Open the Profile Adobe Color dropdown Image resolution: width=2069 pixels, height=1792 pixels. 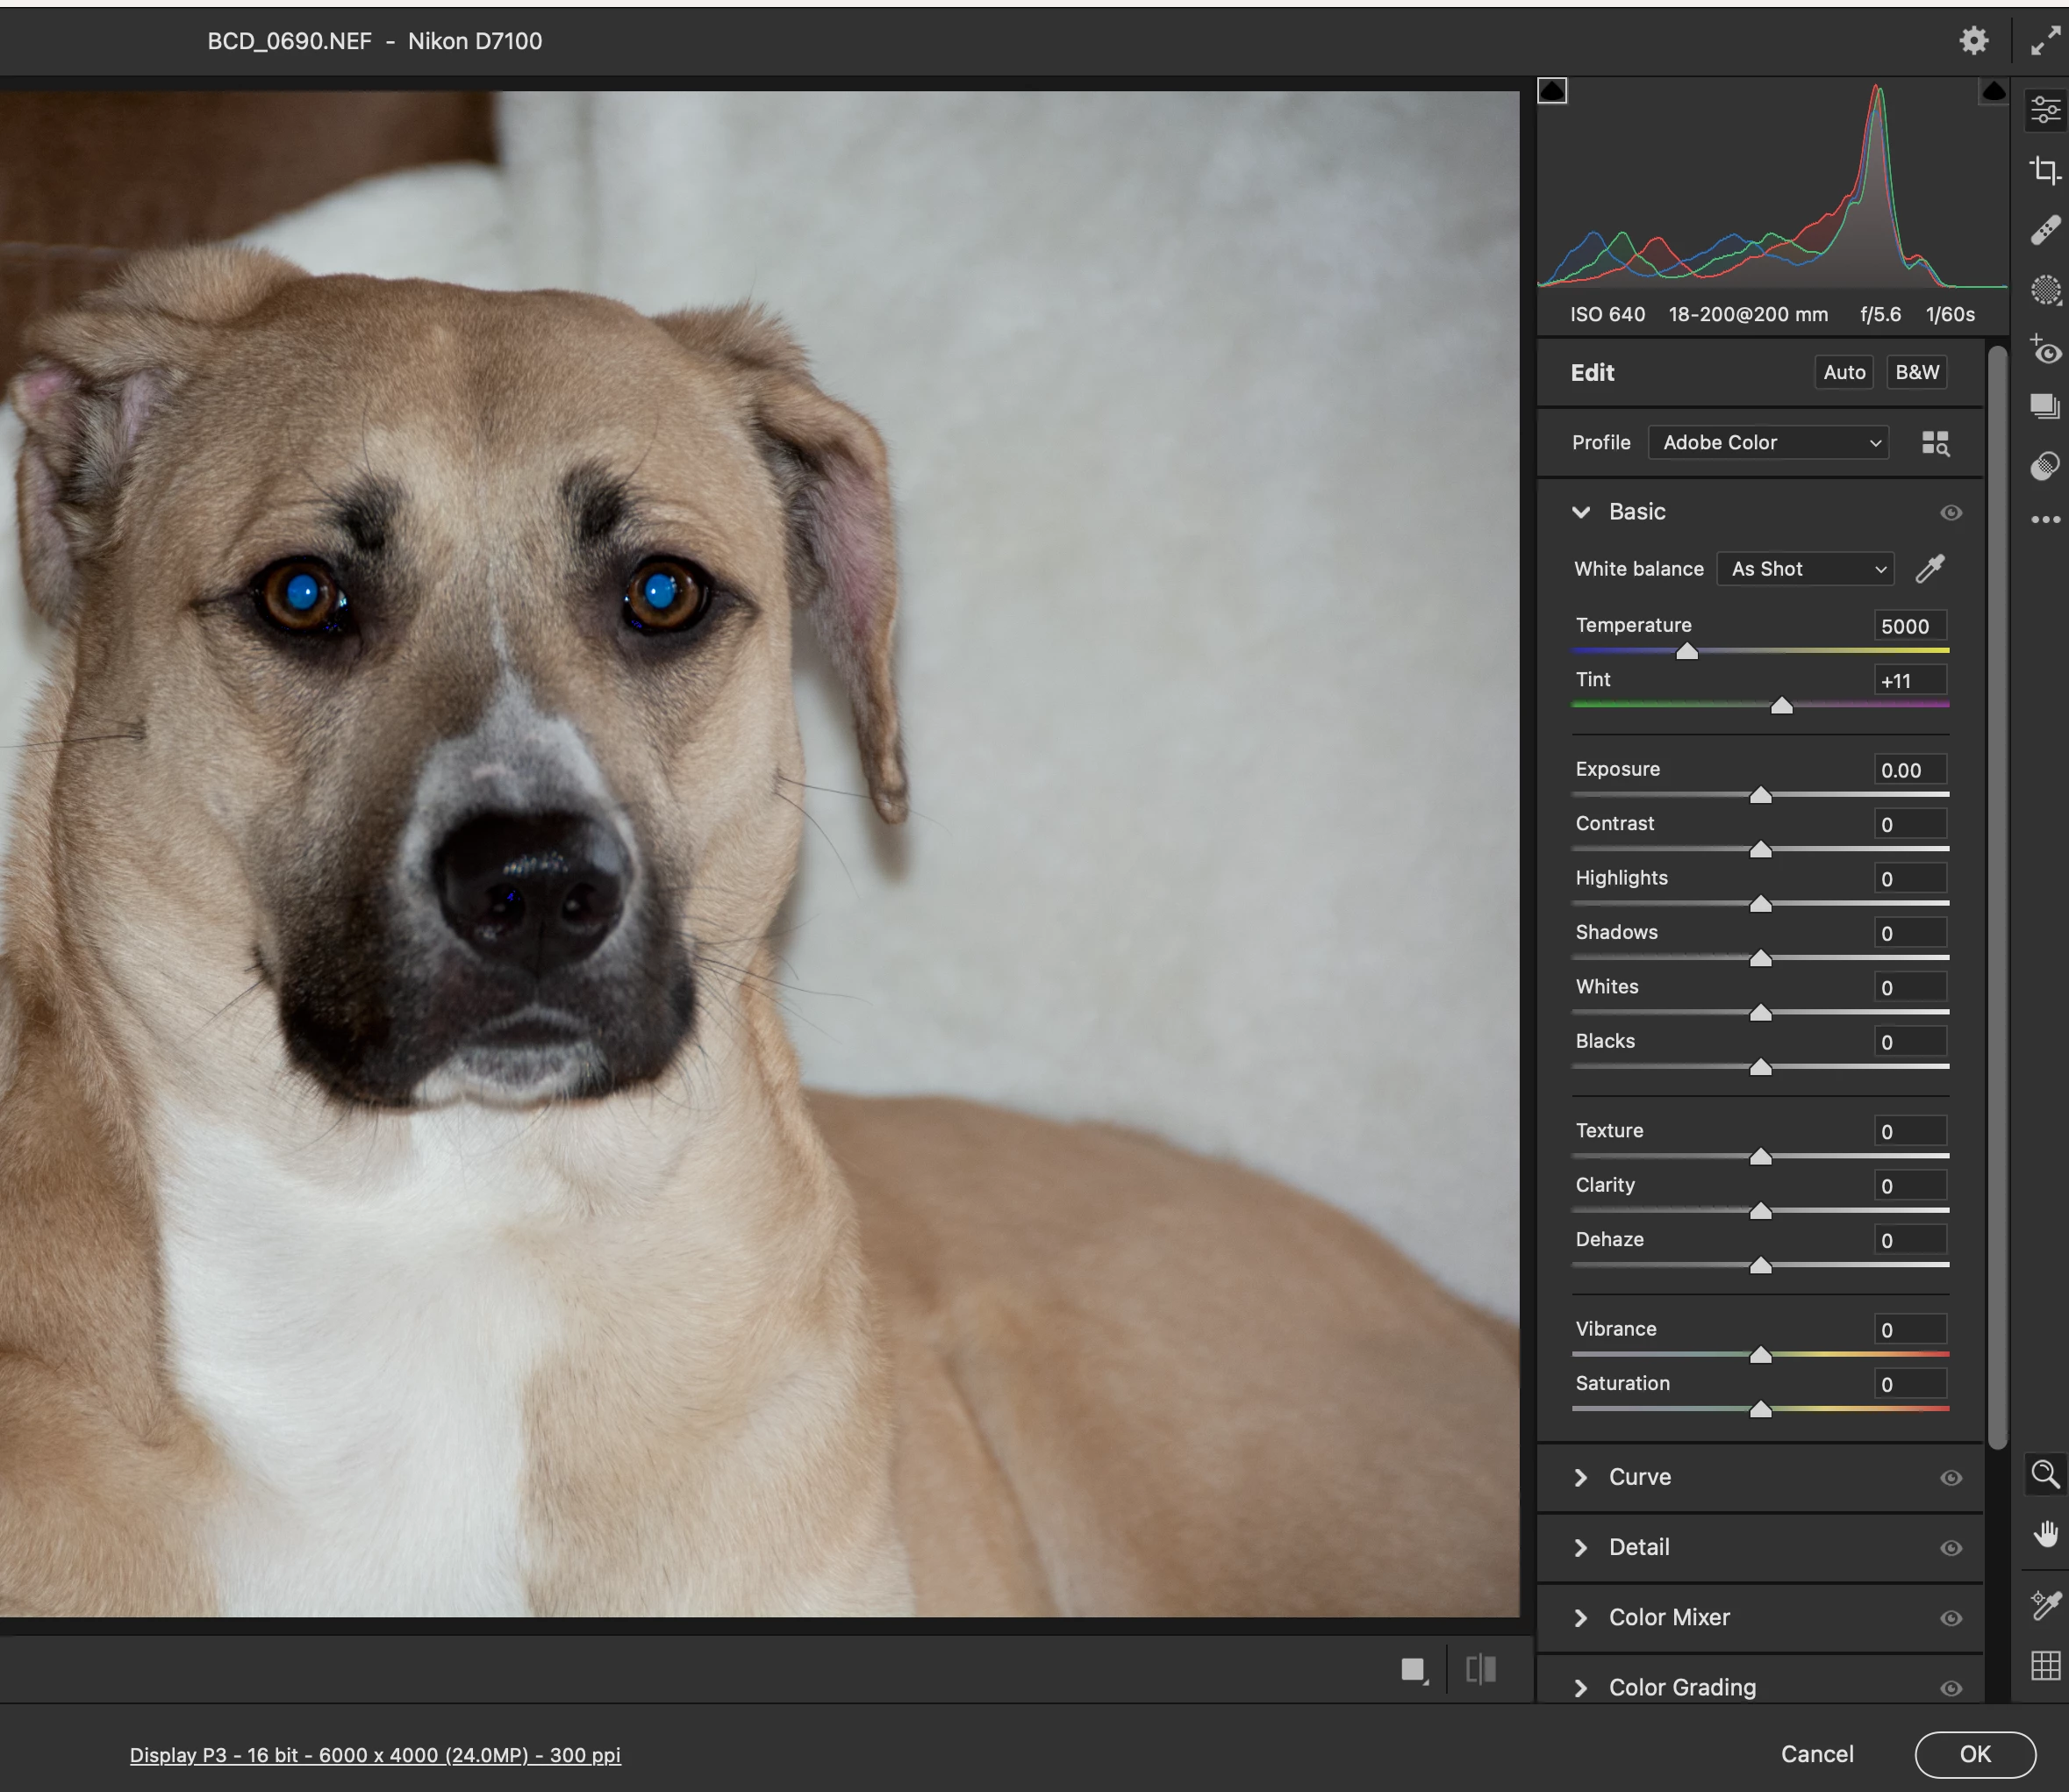click(x=1768, y=443)
